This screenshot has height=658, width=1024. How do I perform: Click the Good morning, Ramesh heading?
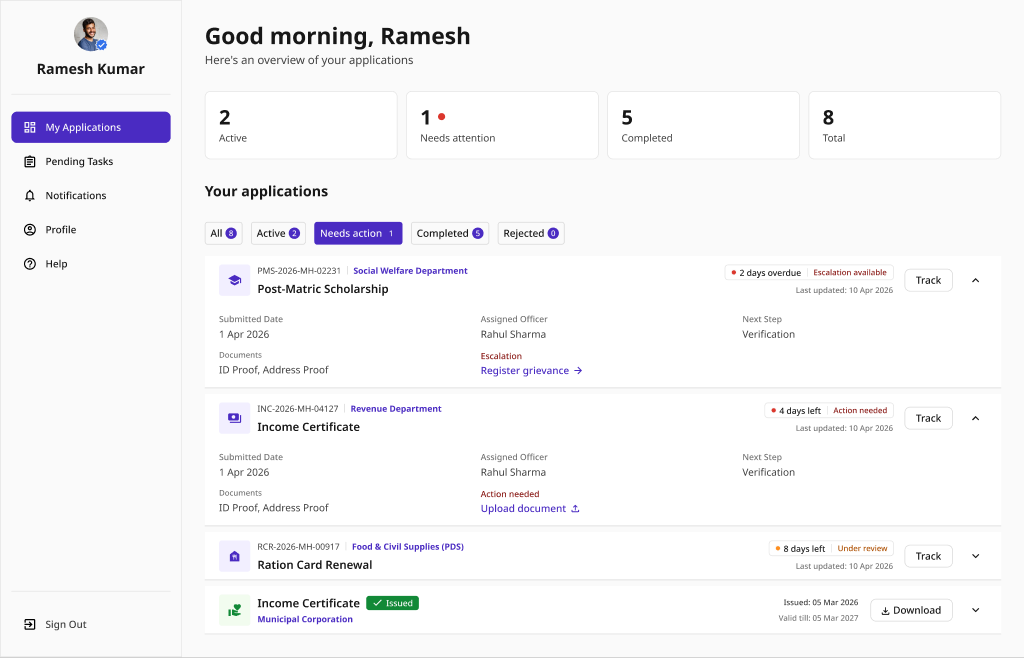[x=338, y=37]
